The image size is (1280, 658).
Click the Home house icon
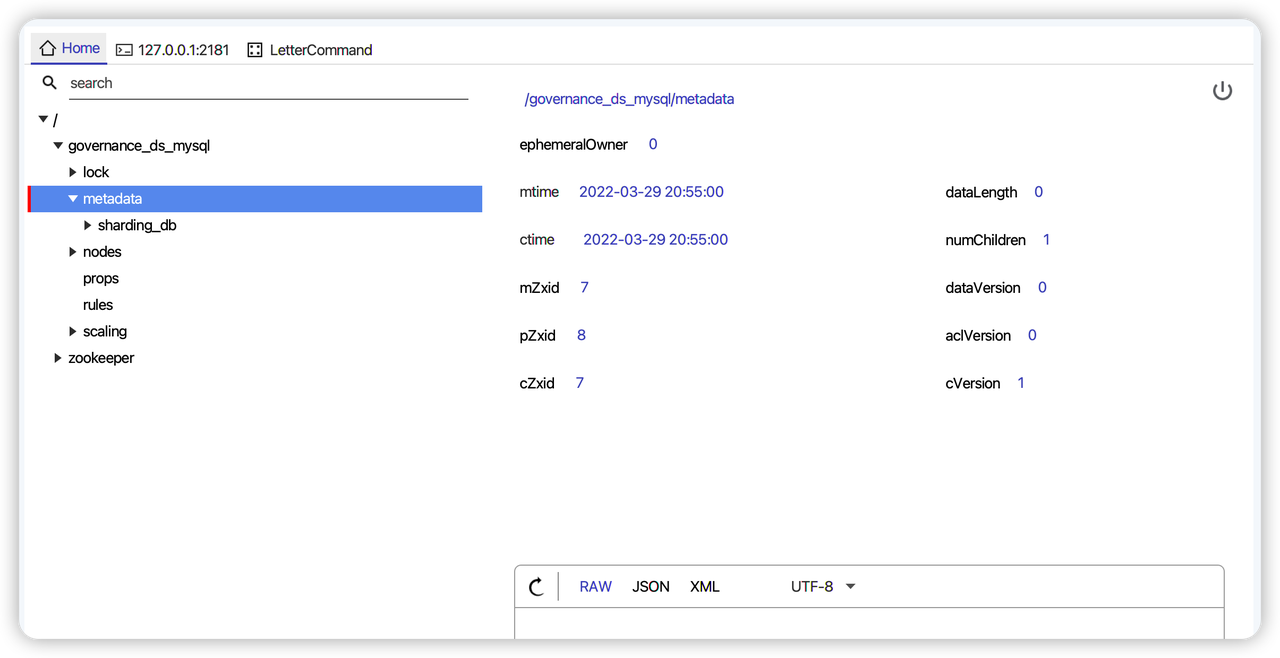point(47,48)
